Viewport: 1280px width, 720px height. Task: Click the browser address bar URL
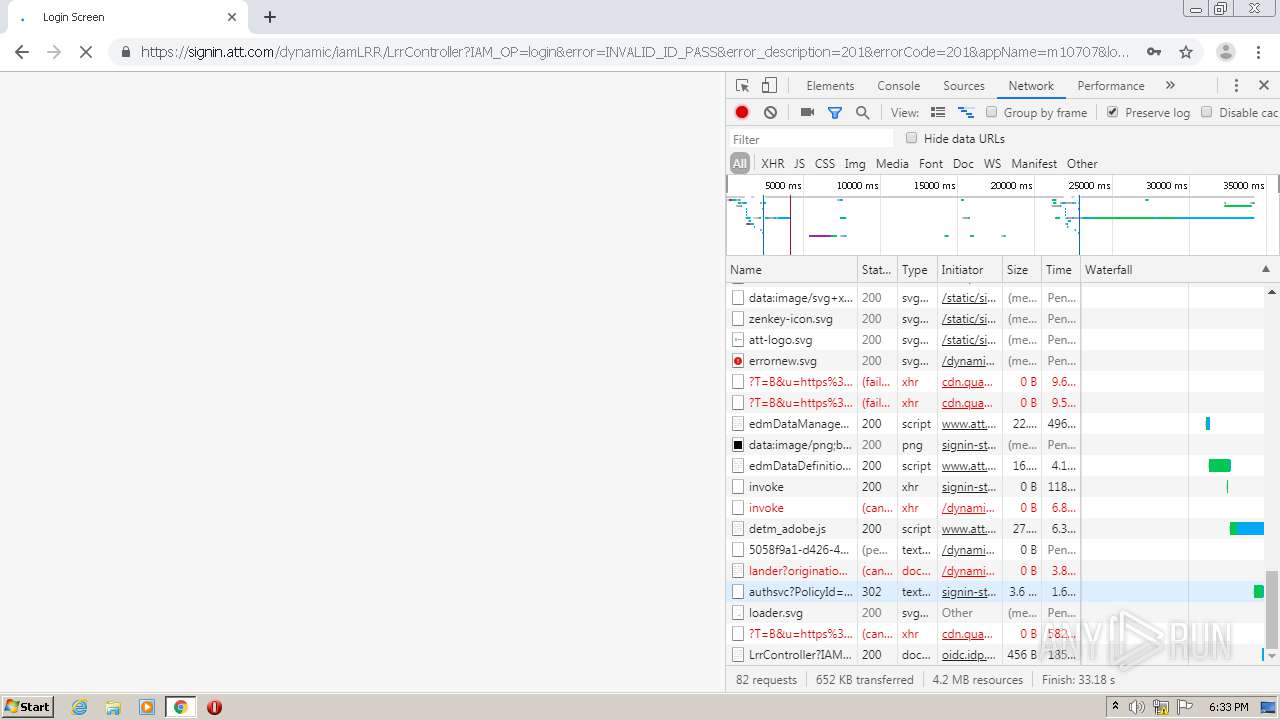[635, 52]
